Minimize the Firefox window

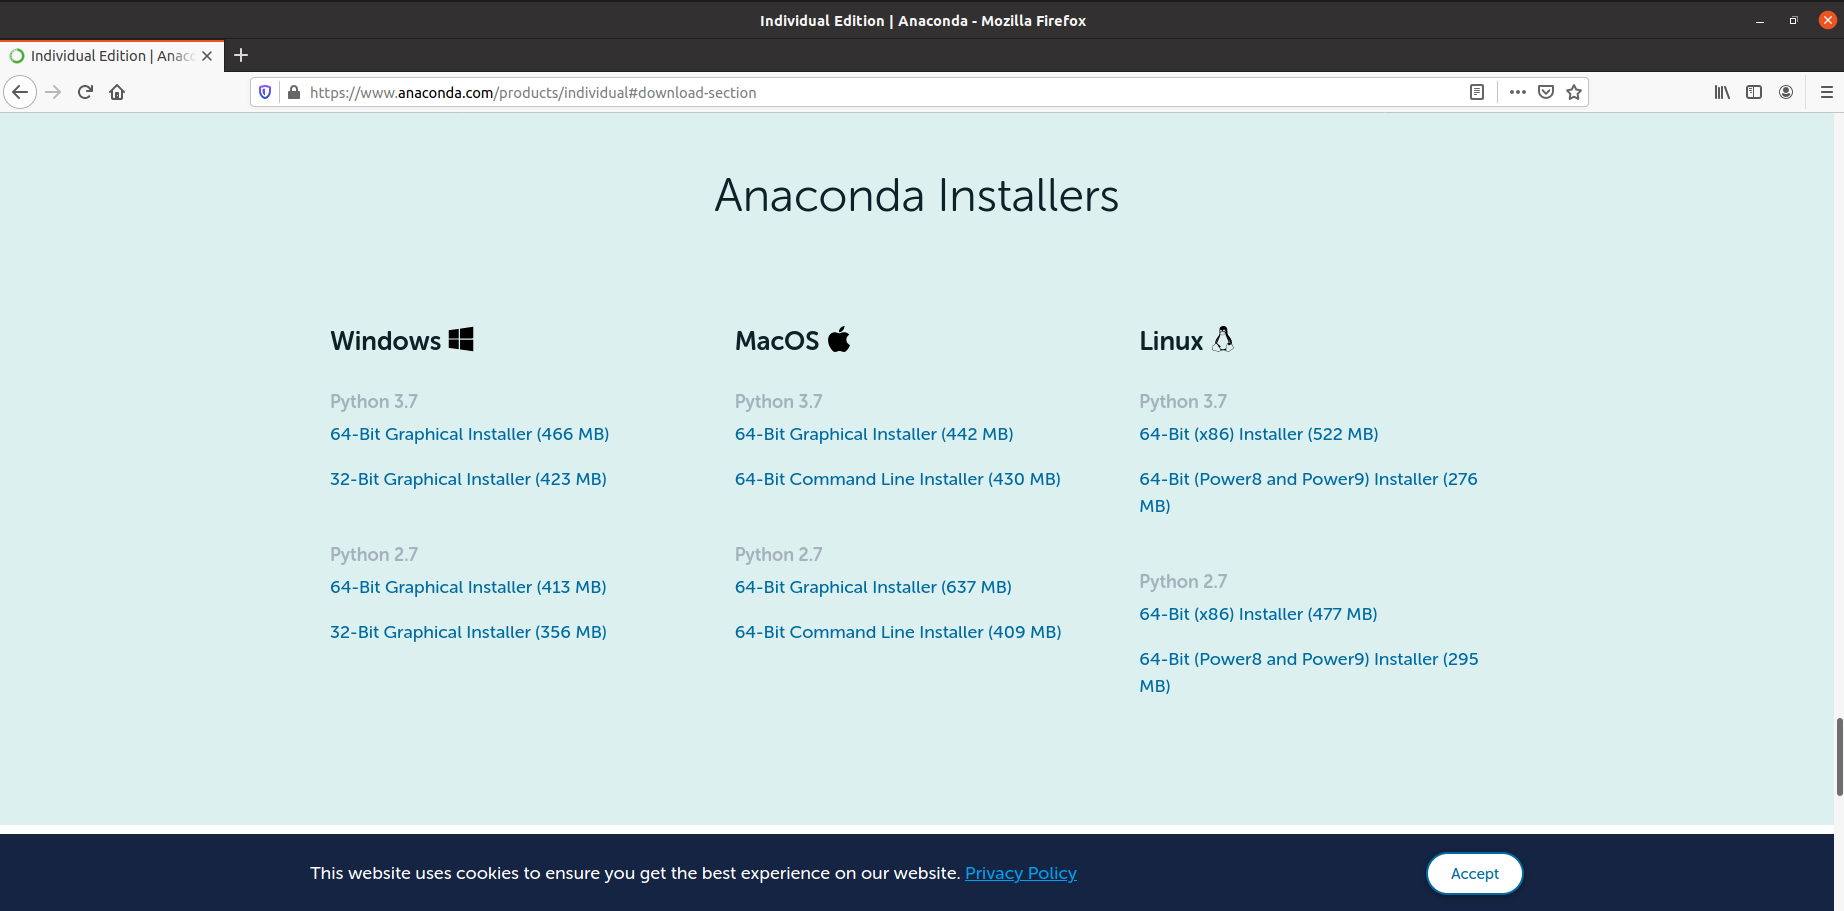[1760, 20]
